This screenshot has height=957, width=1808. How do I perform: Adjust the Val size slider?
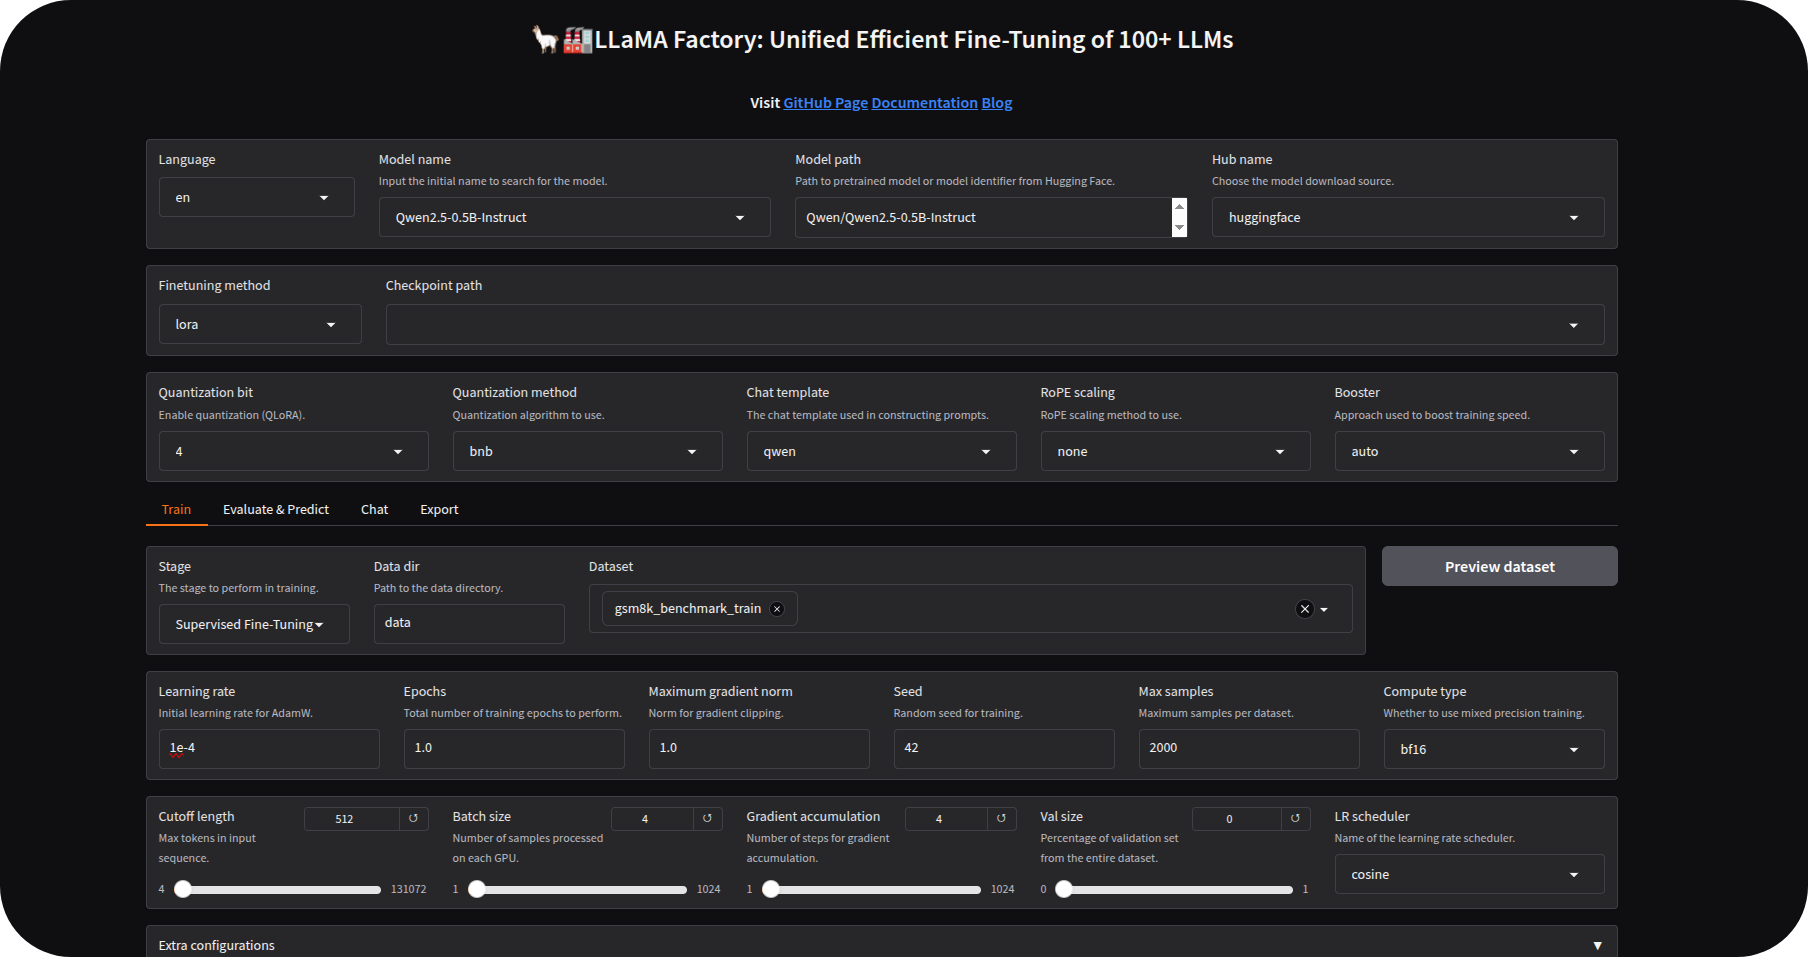(x=1175, y=889)
